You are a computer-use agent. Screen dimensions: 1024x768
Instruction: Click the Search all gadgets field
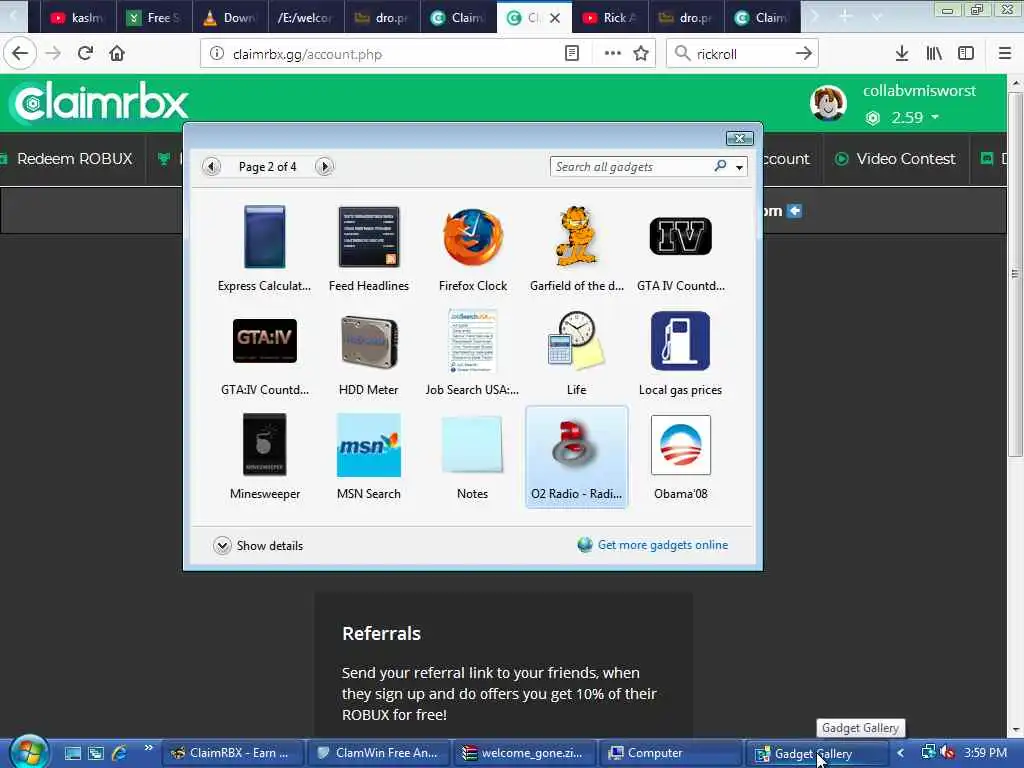pyautogui.click(x=631, y=167)
